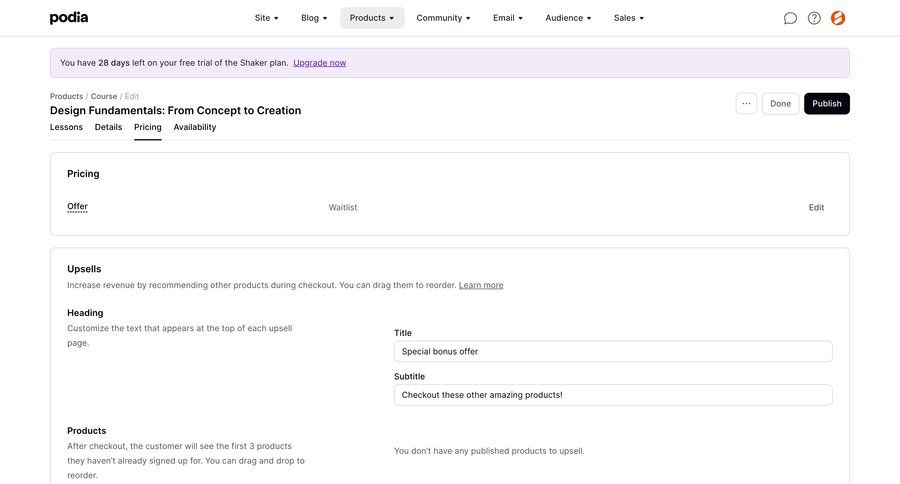Open the chat messages icon

coord(790,18)
